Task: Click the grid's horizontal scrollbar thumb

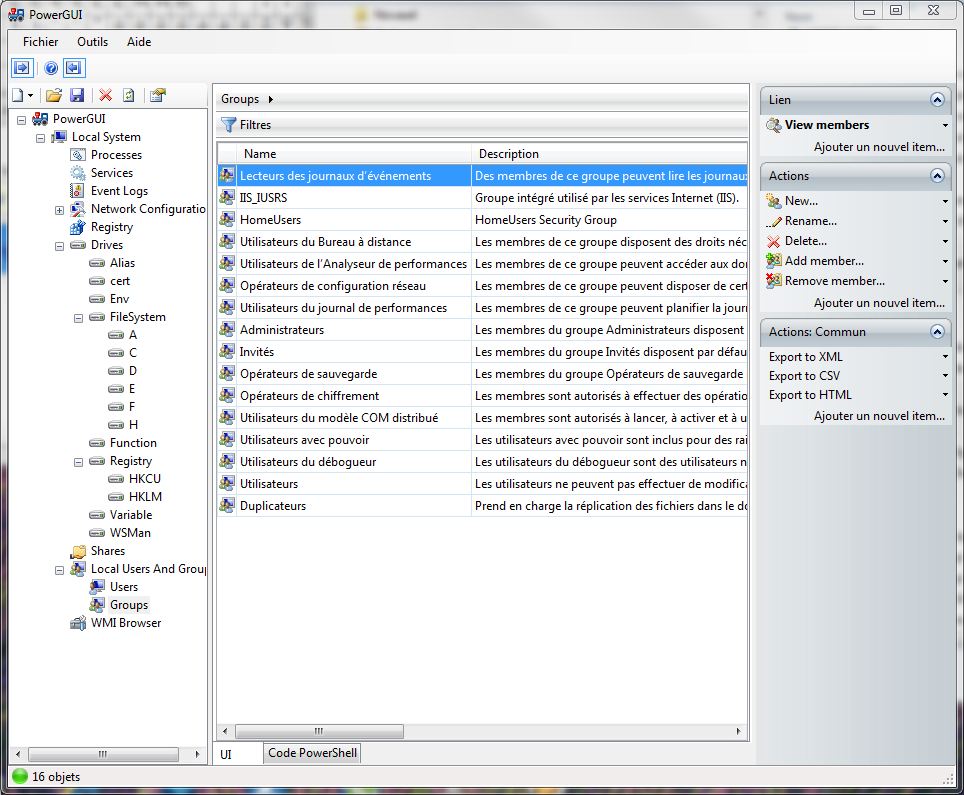Action: [x=319, y=731]
